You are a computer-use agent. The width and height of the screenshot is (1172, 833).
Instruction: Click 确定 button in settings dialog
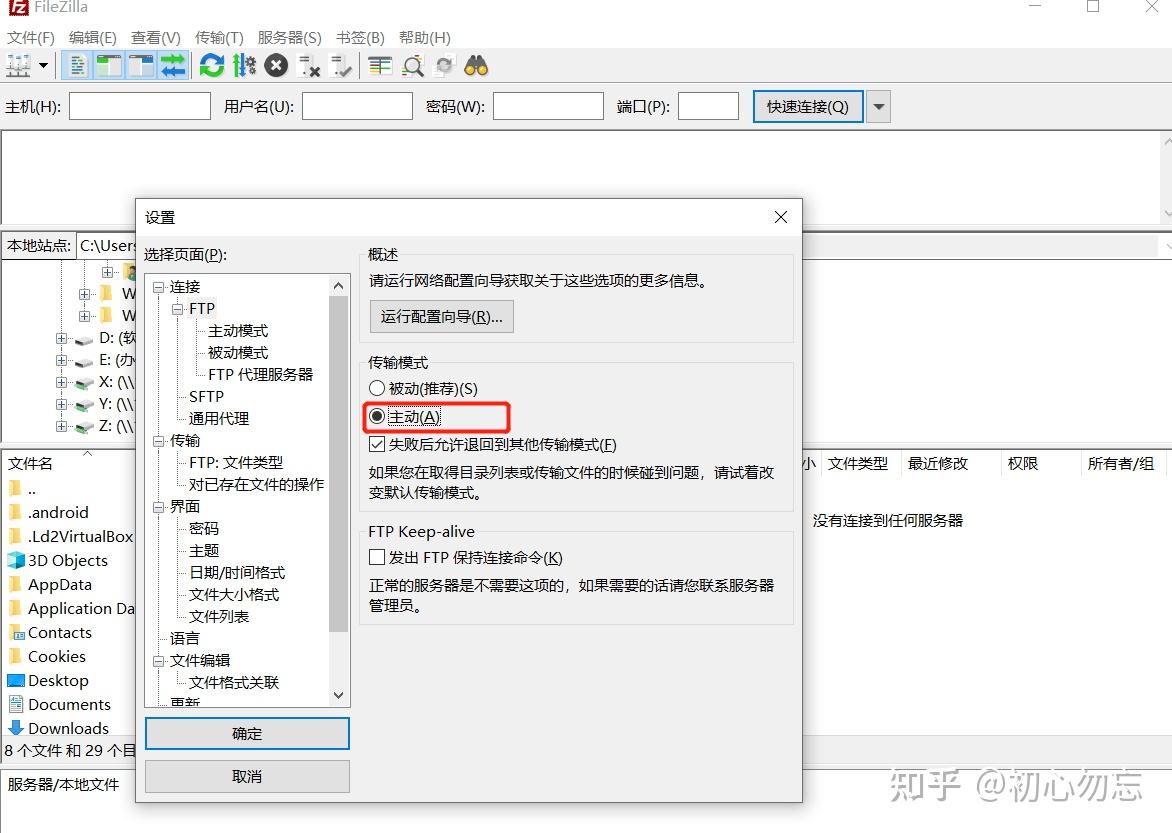pos(247,734)
